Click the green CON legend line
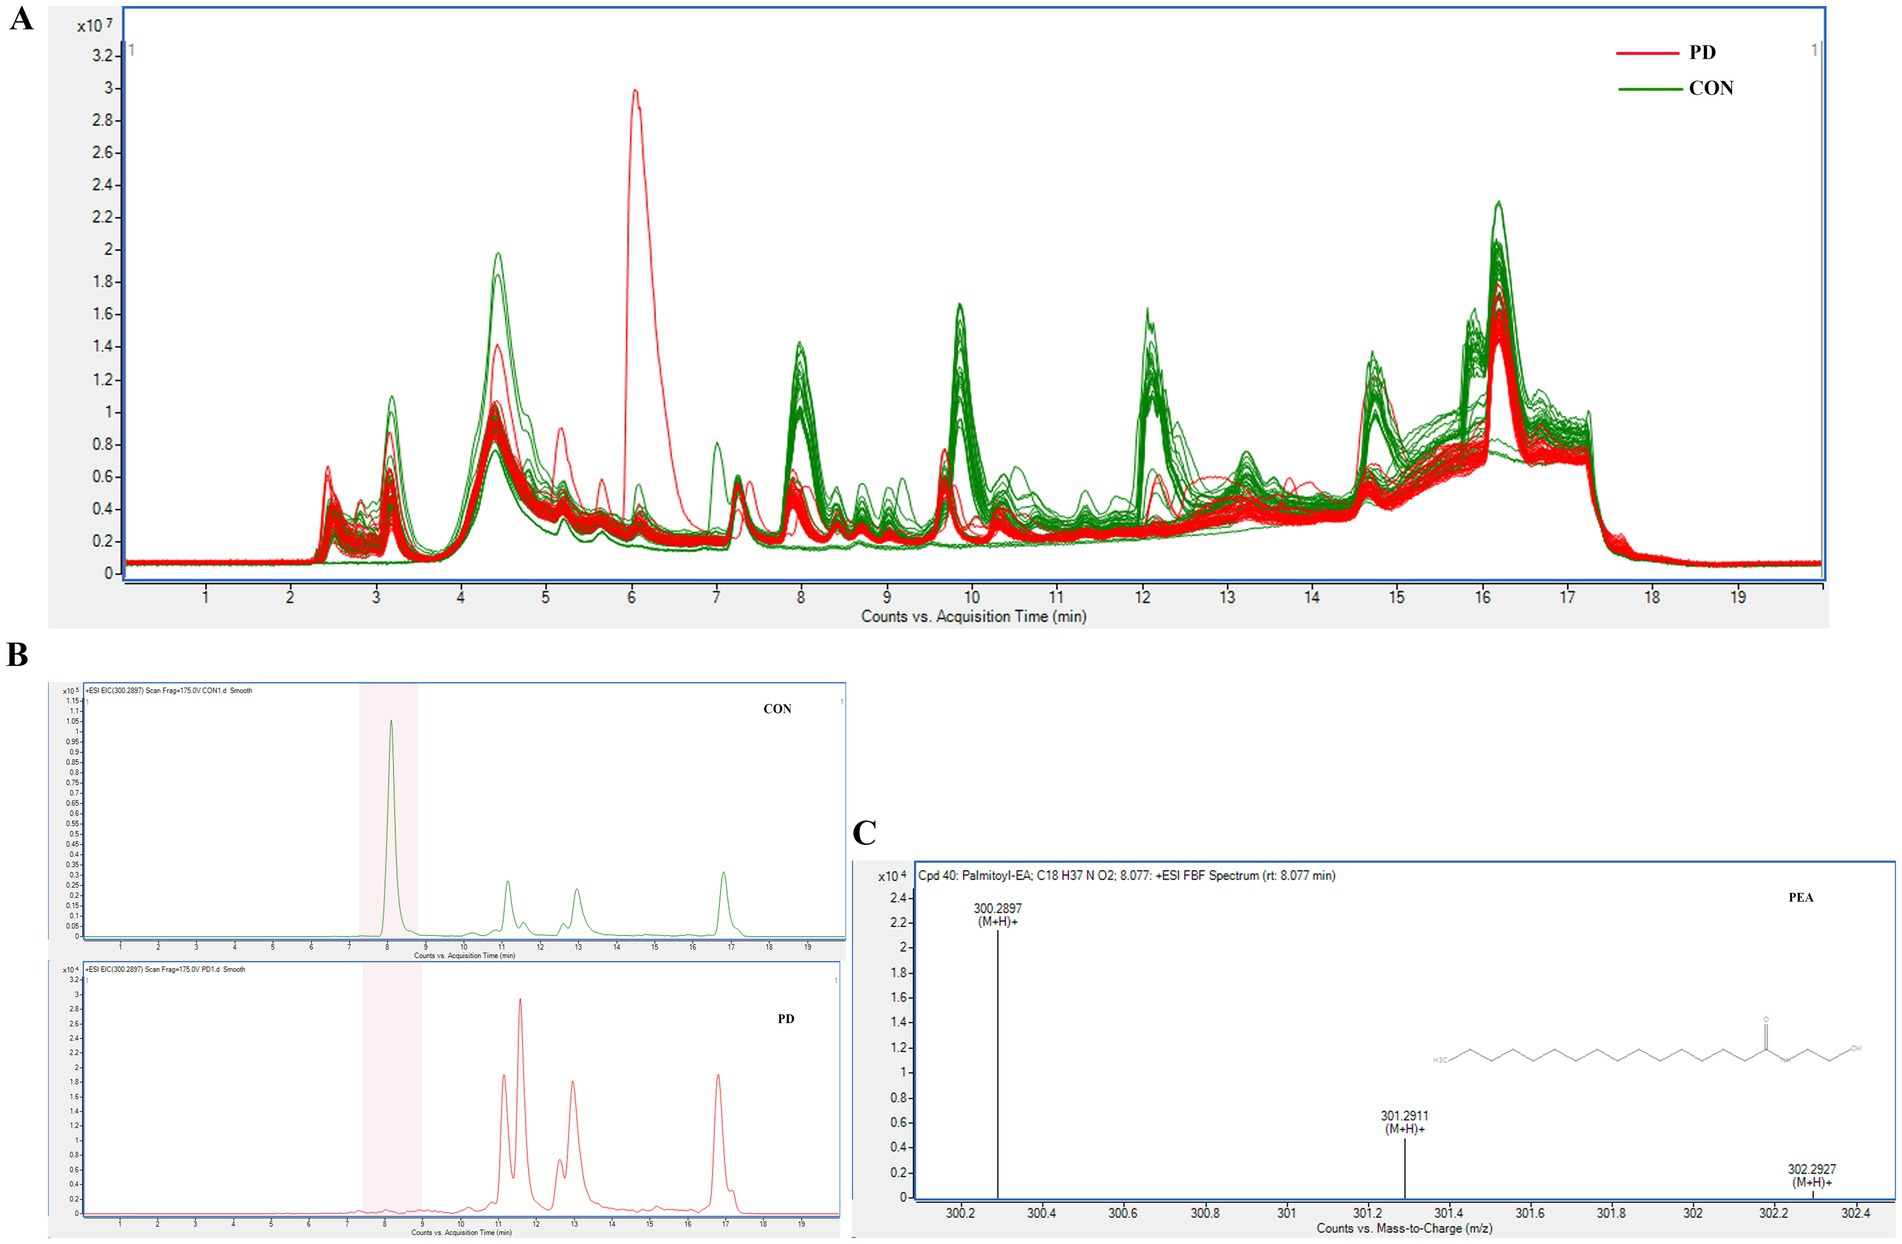Viewport: 1902px width, 1244px height. [1649, 89]
